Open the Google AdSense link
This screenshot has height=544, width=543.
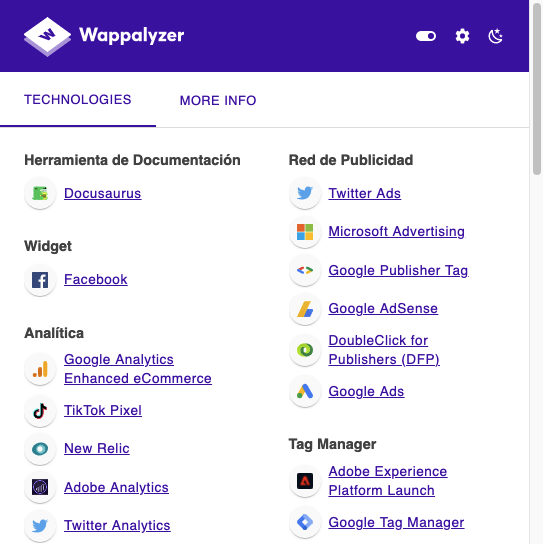(383, 308)
